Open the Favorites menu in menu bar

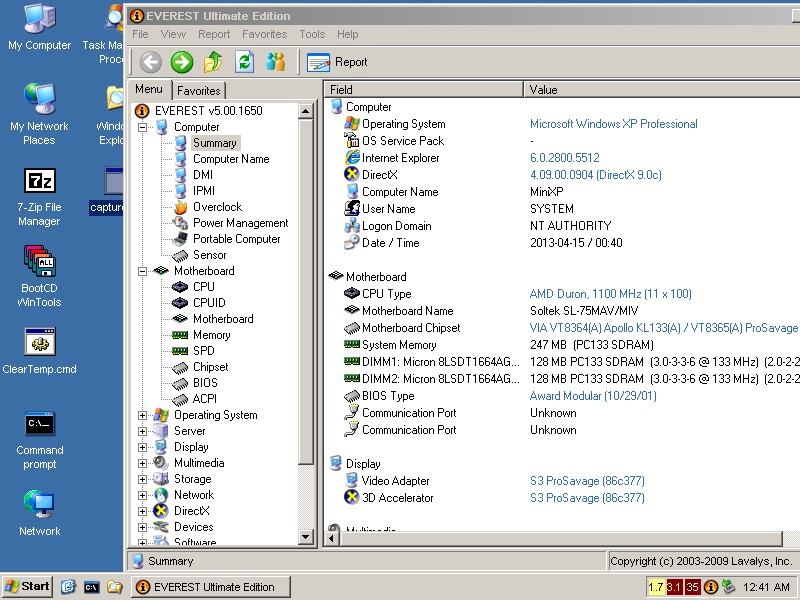coord(264,34)
